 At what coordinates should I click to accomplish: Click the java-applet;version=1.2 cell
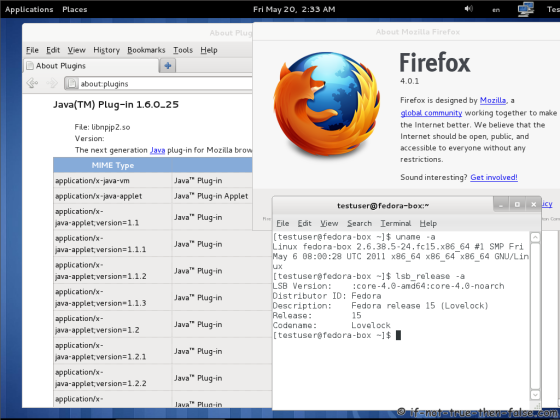113,324
